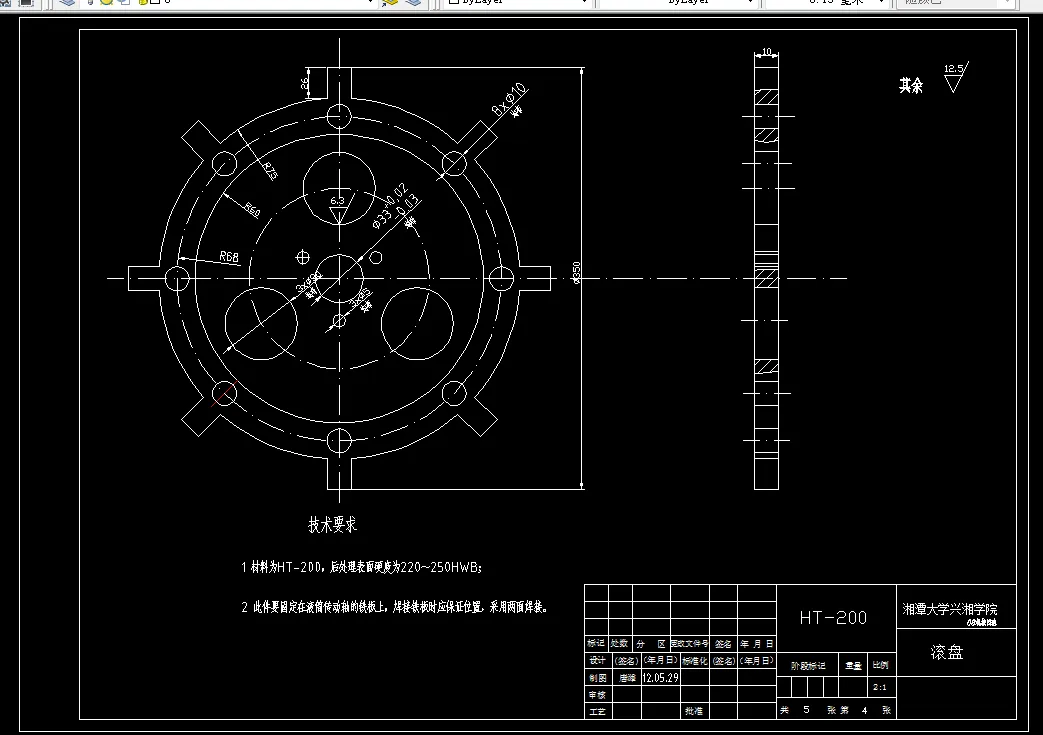
Task: Select the 标记 cell in title block
Action: click(x=596, y=643)
